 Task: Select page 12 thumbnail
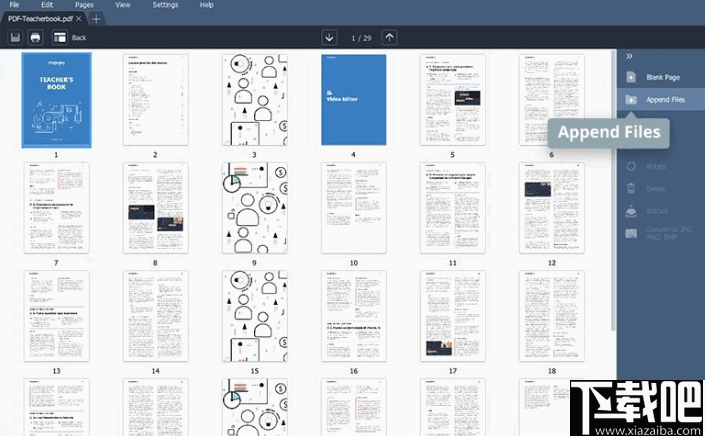[x=552, y=208]
